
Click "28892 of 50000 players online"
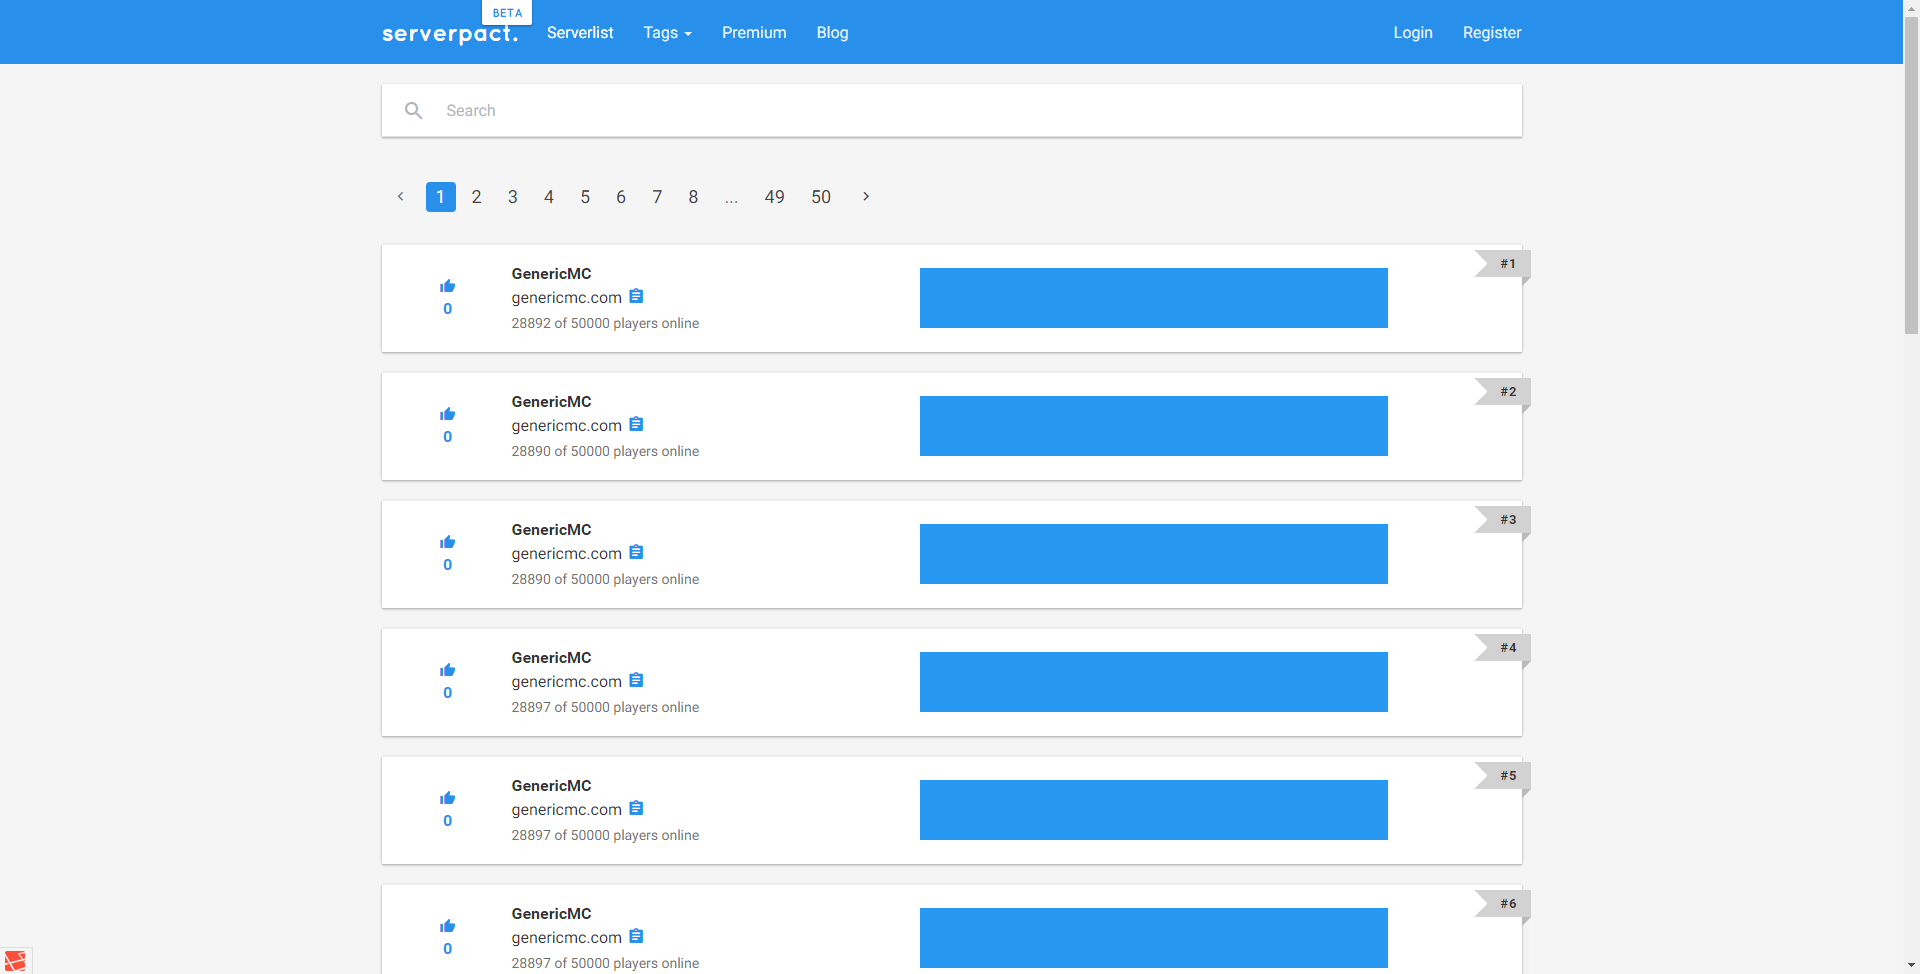click(605, 323)
